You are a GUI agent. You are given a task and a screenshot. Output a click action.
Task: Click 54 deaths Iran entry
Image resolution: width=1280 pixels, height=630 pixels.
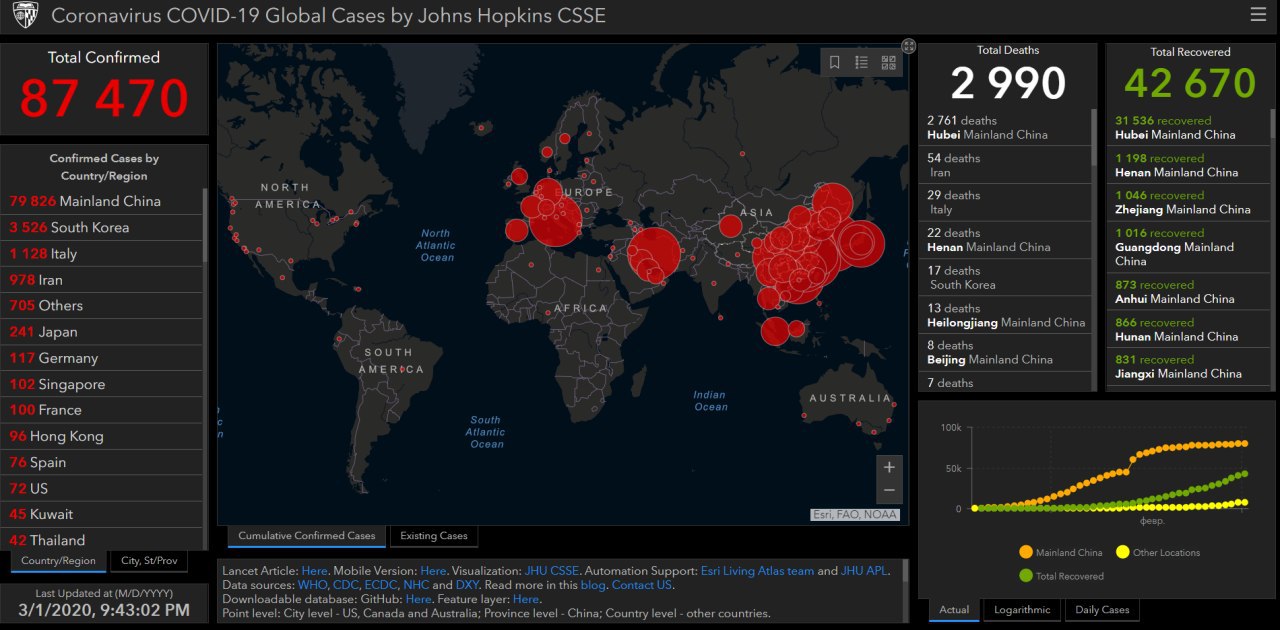pos(1005,165)
